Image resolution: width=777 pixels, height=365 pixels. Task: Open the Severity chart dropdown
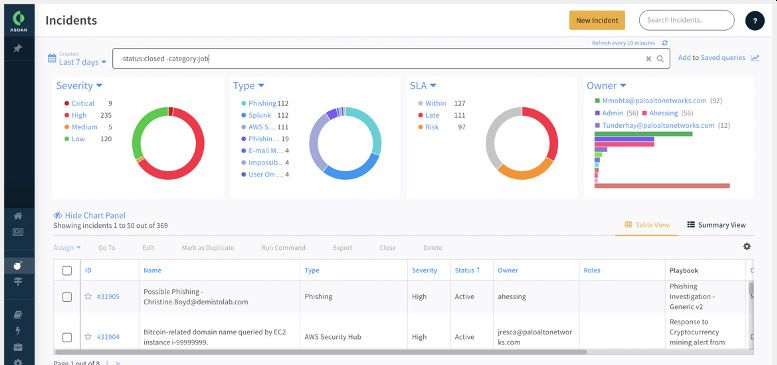[79, 86]
